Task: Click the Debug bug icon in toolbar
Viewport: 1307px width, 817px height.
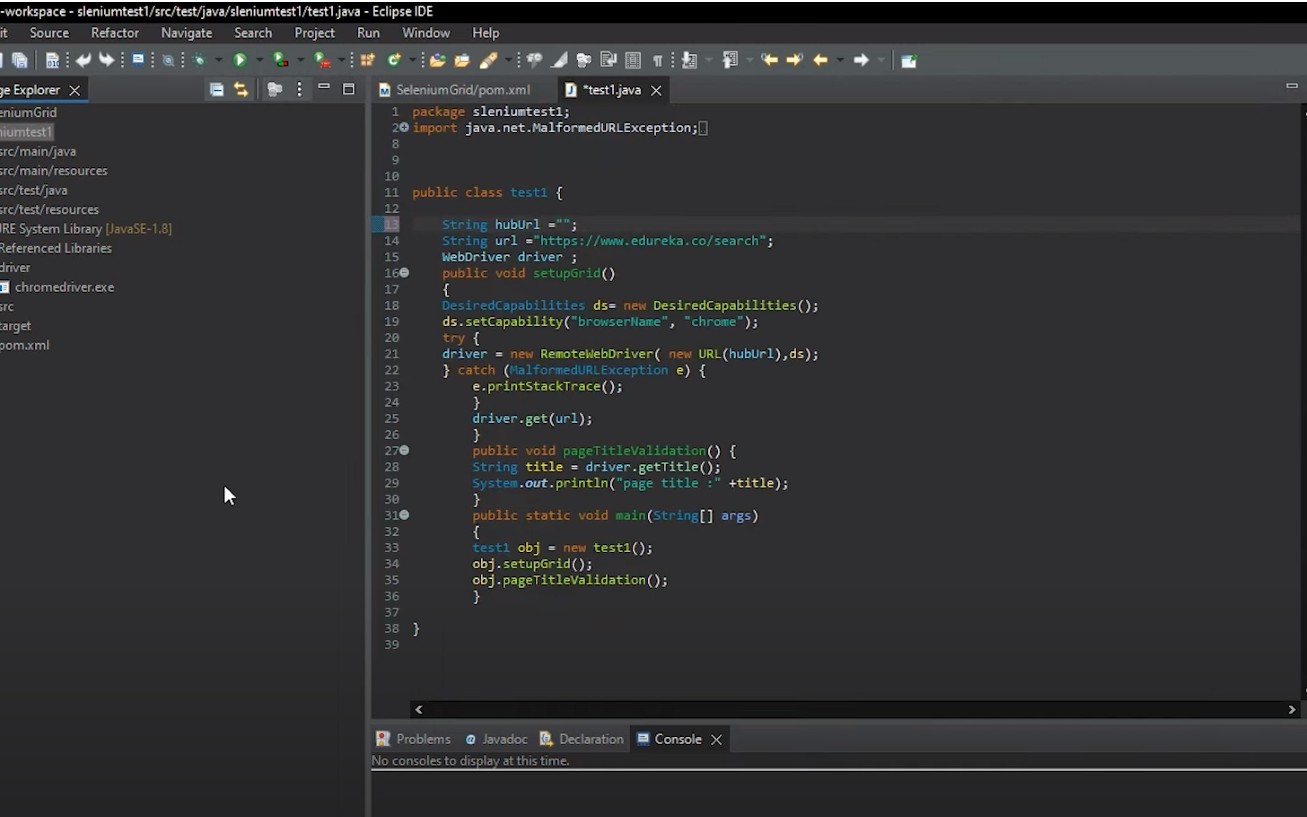Action: coord(200,61)
